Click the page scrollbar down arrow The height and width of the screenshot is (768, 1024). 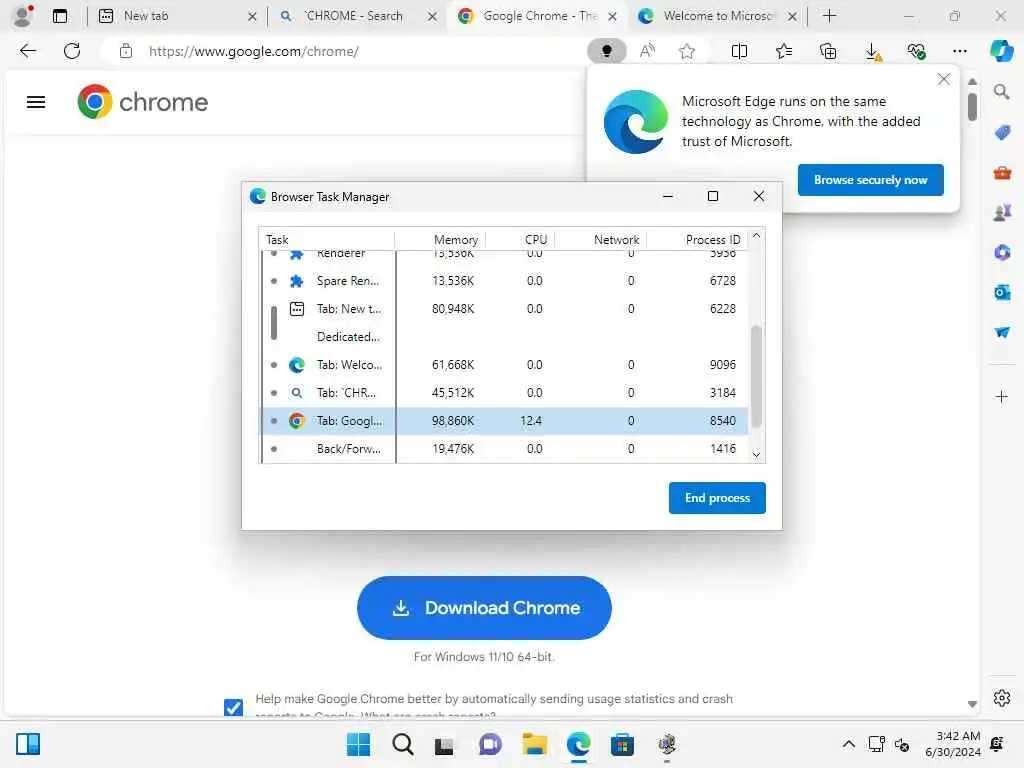[972, 704]
